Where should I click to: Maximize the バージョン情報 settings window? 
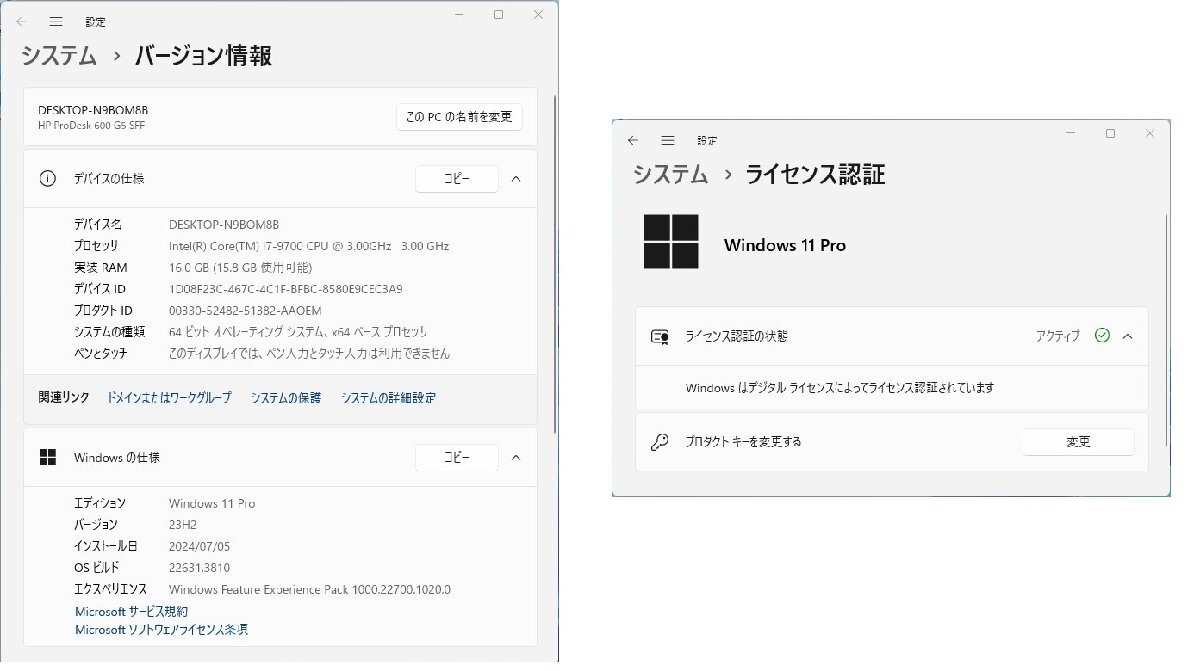click(498, 14)
